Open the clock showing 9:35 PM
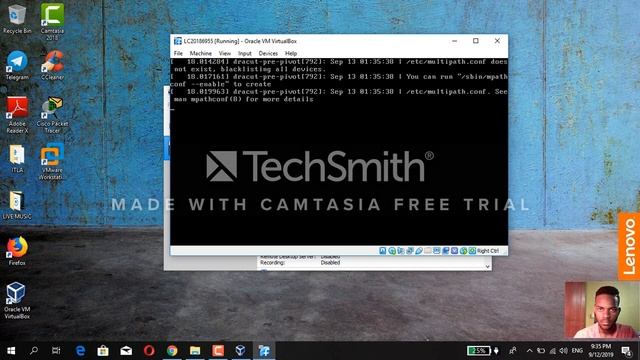The width and height of the screenshot is (640, 360). click(600, 351)
